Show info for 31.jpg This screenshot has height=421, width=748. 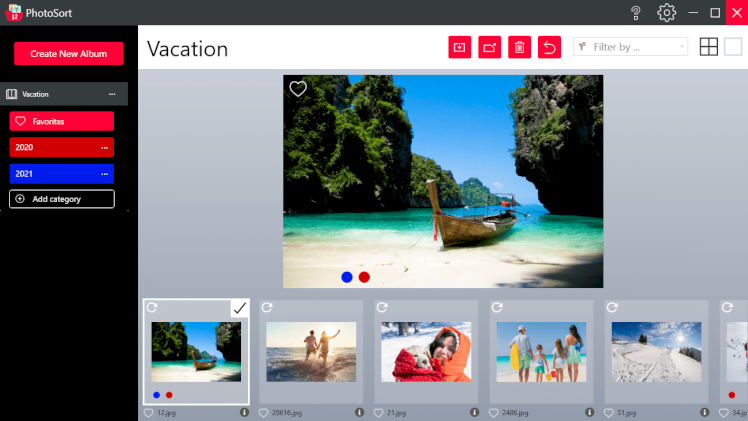[705, 412]
